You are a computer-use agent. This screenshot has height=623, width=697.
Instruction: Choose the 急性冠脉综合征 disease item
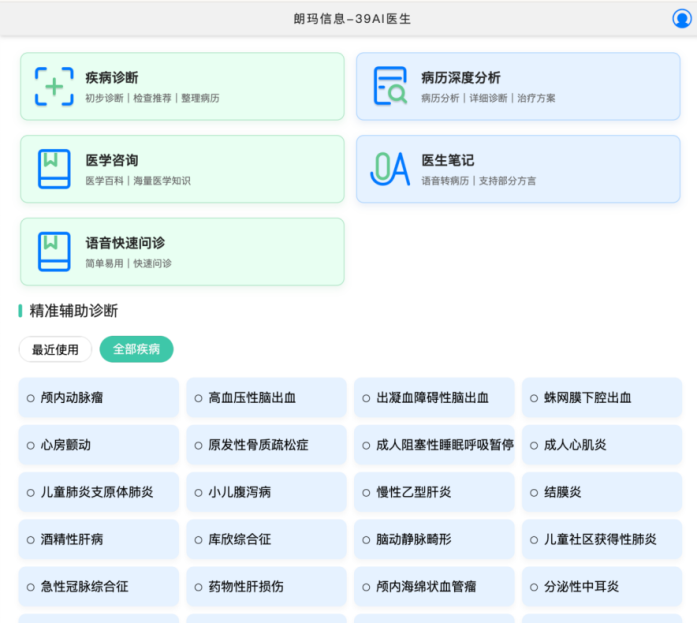click(99, 586)
